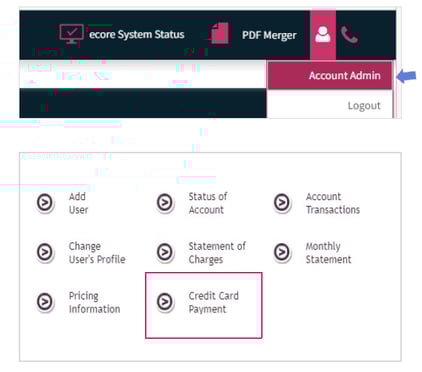
Task: Click the arrow icon beside Status of Account
Action: click(x=165, y=202)
